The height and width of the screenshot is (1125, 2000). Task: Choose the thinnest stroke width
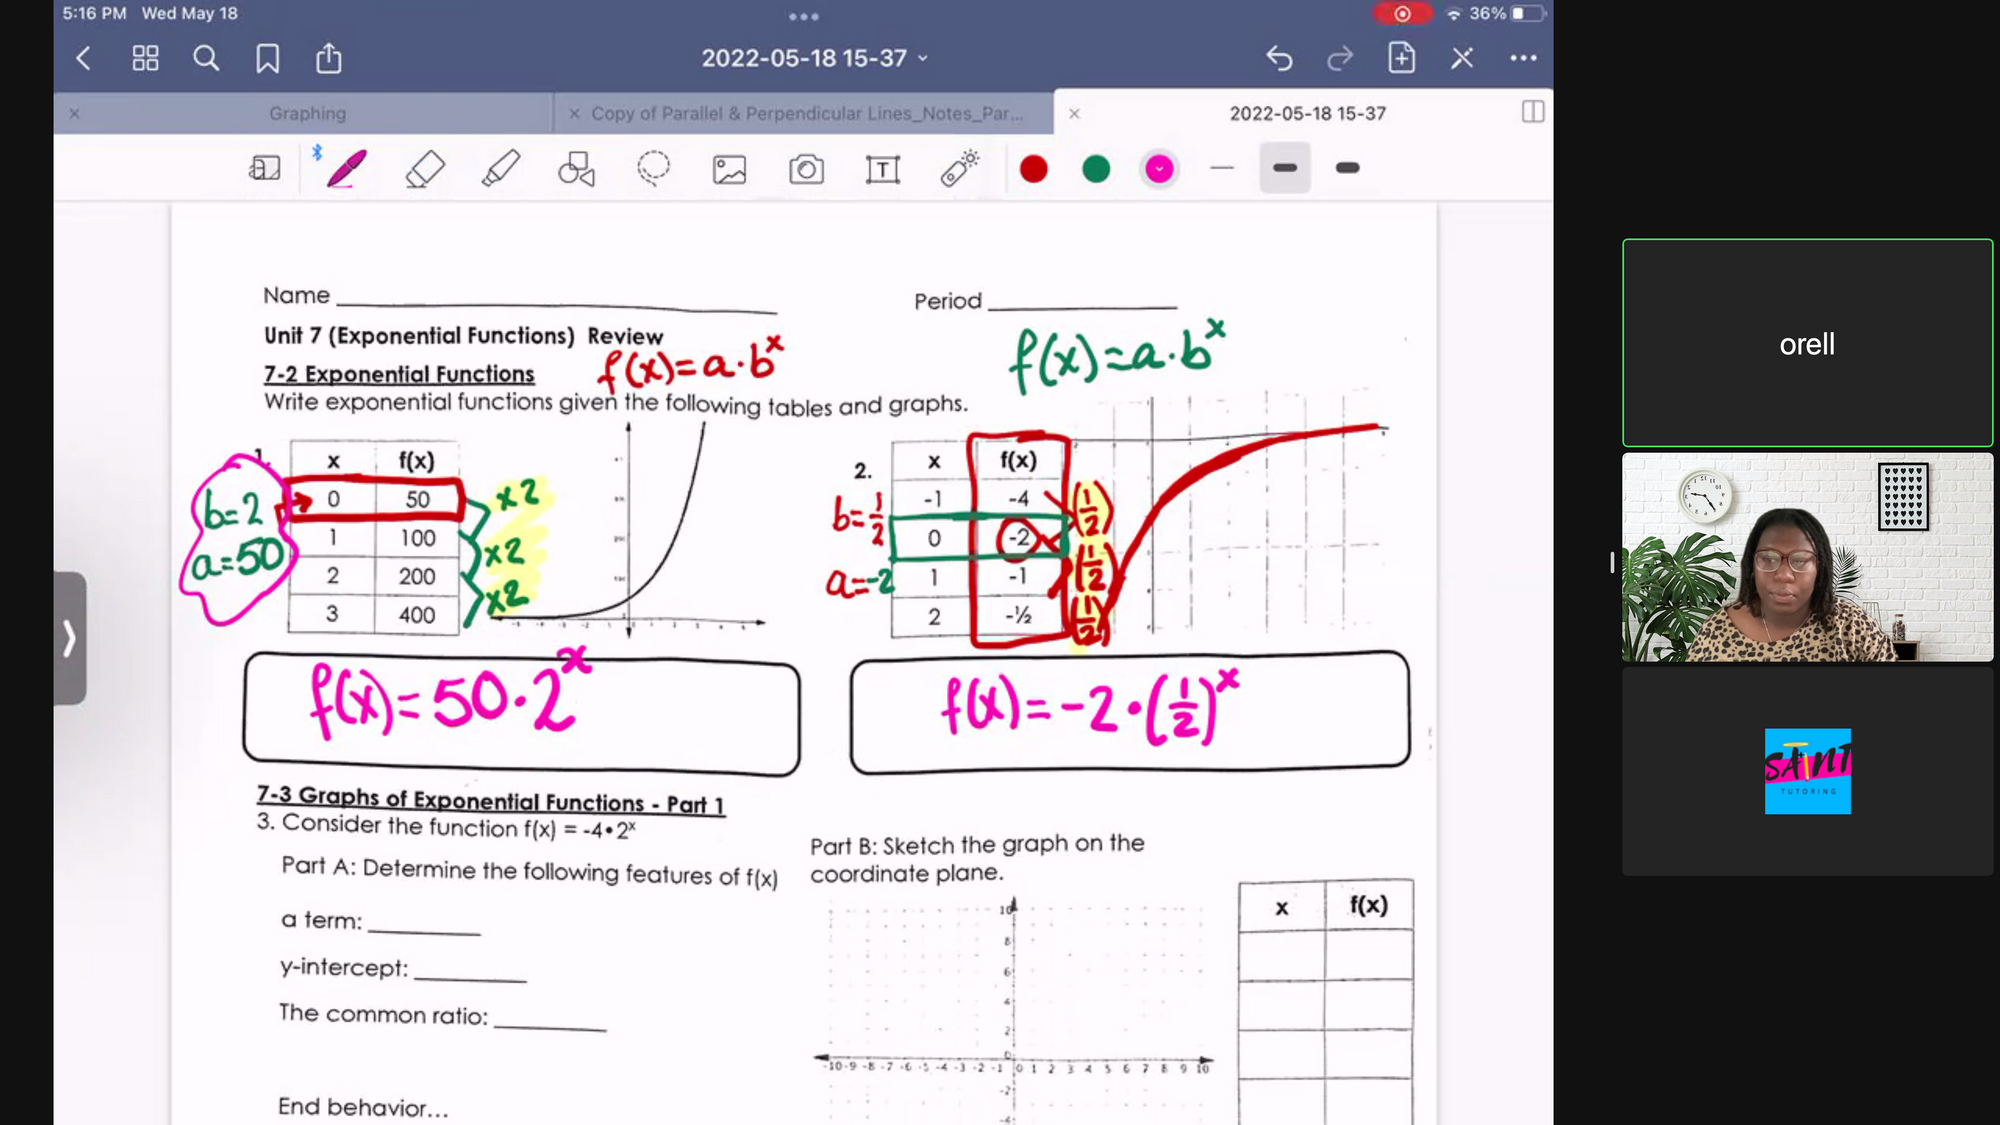click(1222, 168)
